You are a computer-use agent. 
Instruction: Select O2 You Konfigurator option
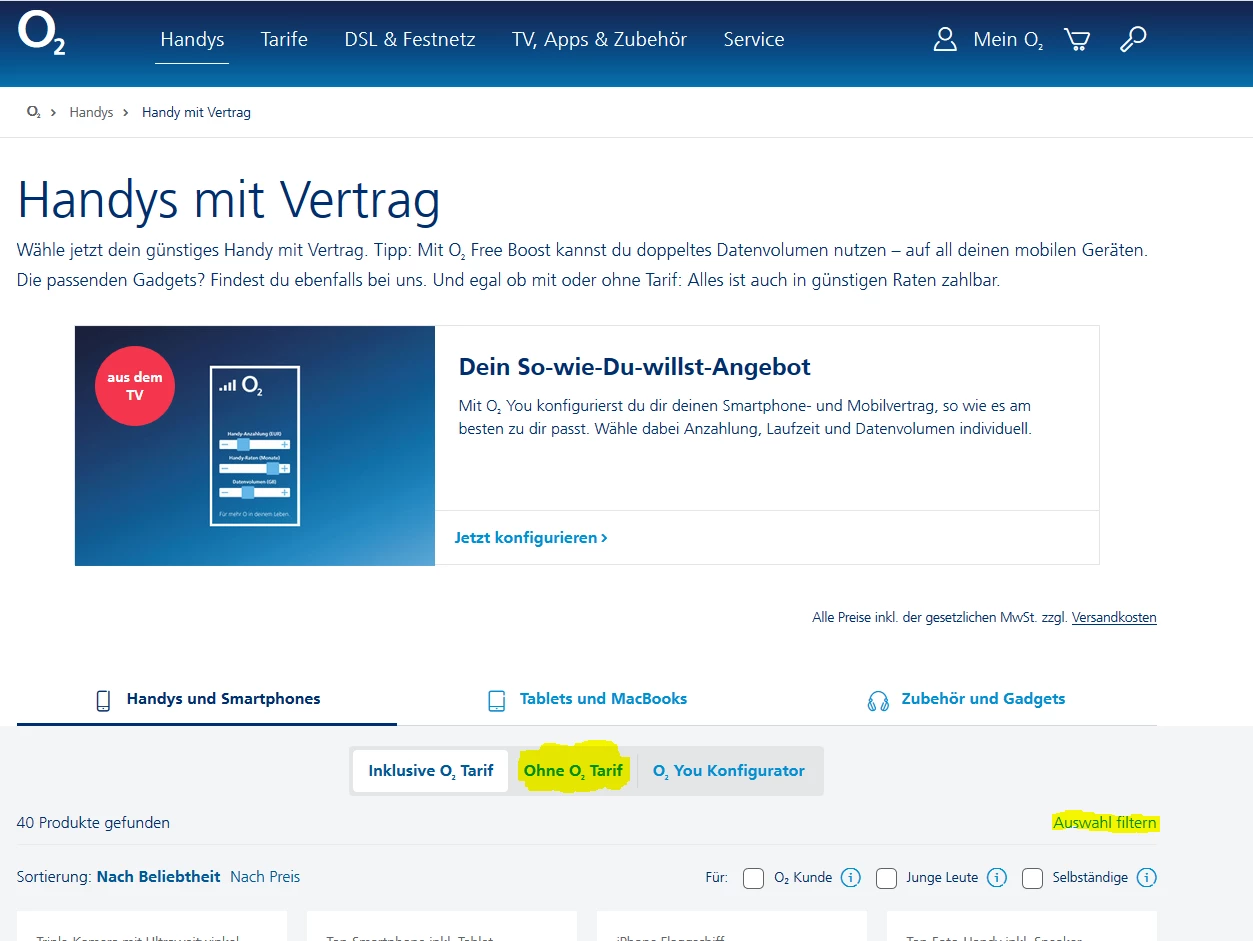(x=729, y=771)
